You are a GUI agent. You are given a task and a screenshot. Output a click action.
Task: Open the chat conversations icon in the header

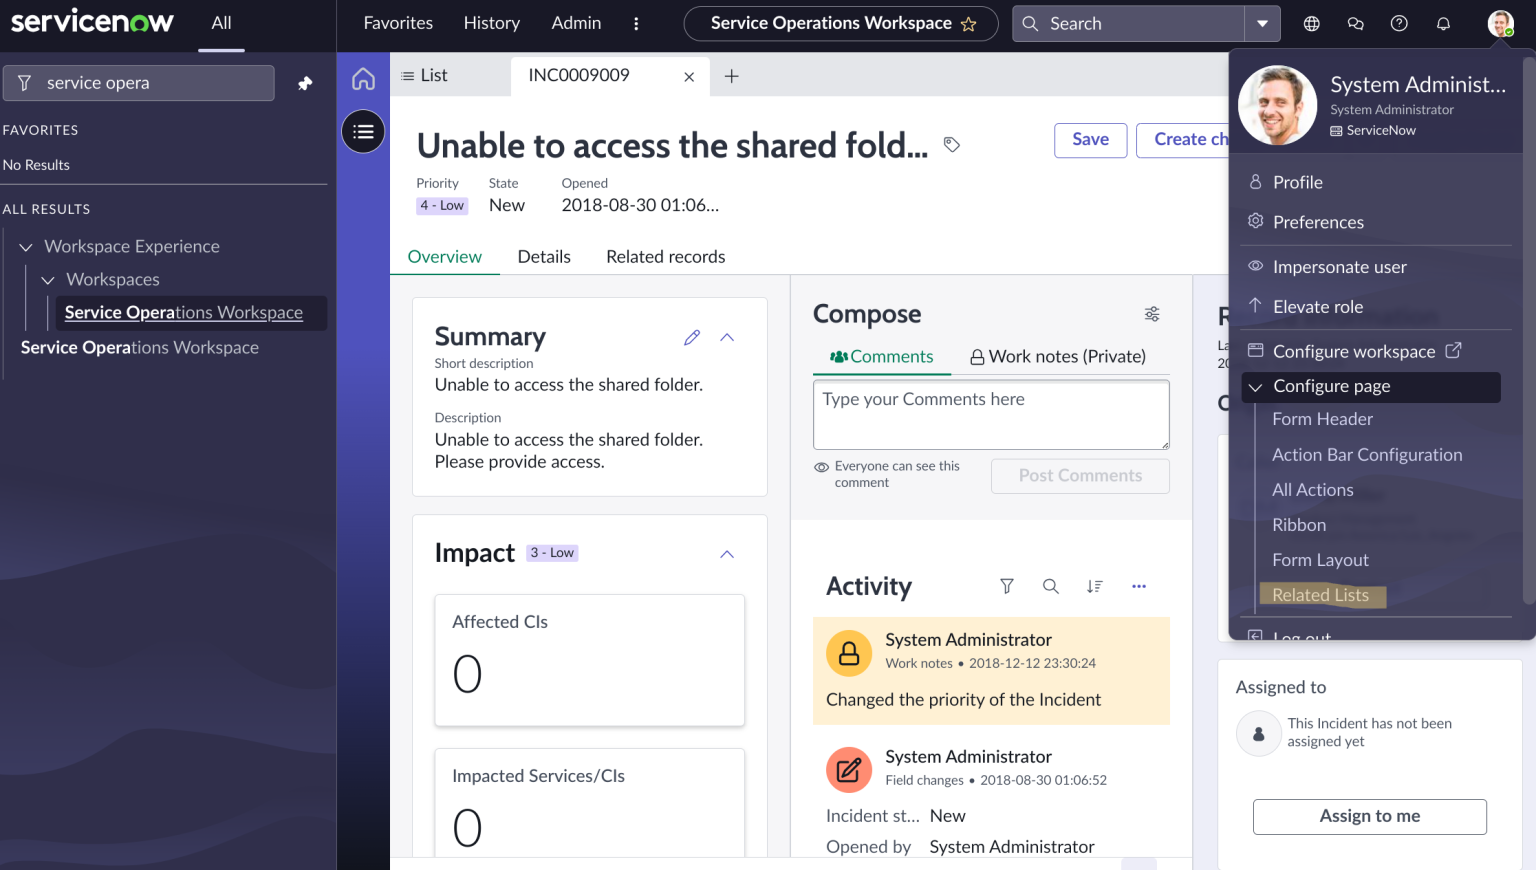coord(1355,22)
